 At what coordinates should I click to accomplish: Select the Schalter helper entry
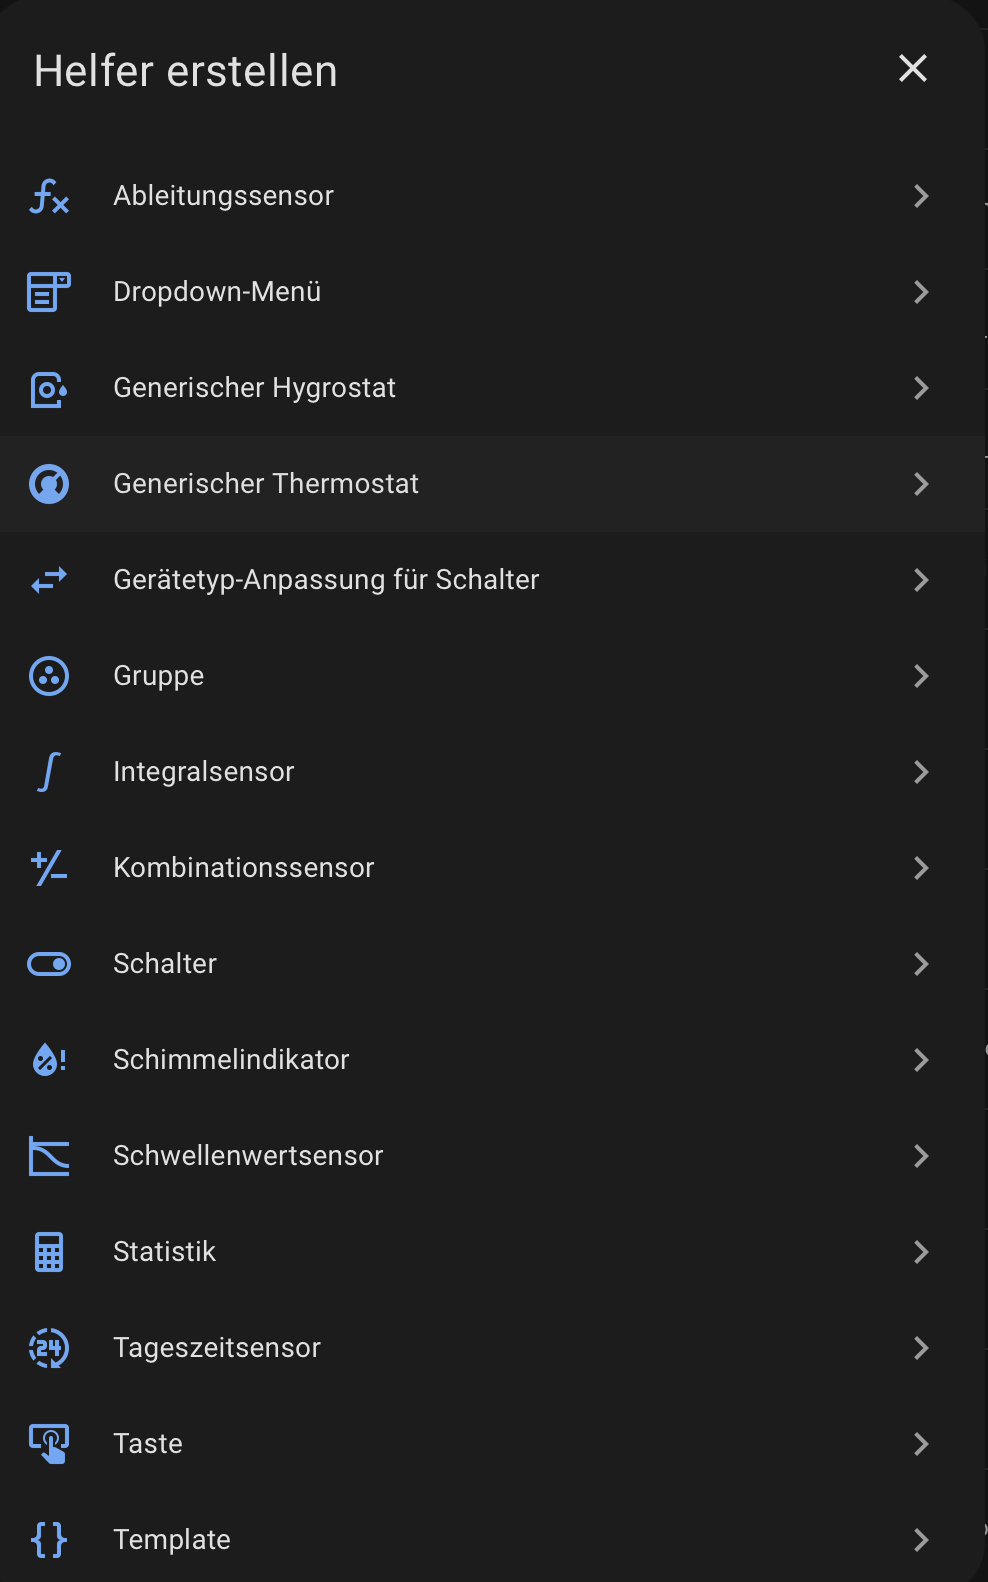[x=165, y=964]
